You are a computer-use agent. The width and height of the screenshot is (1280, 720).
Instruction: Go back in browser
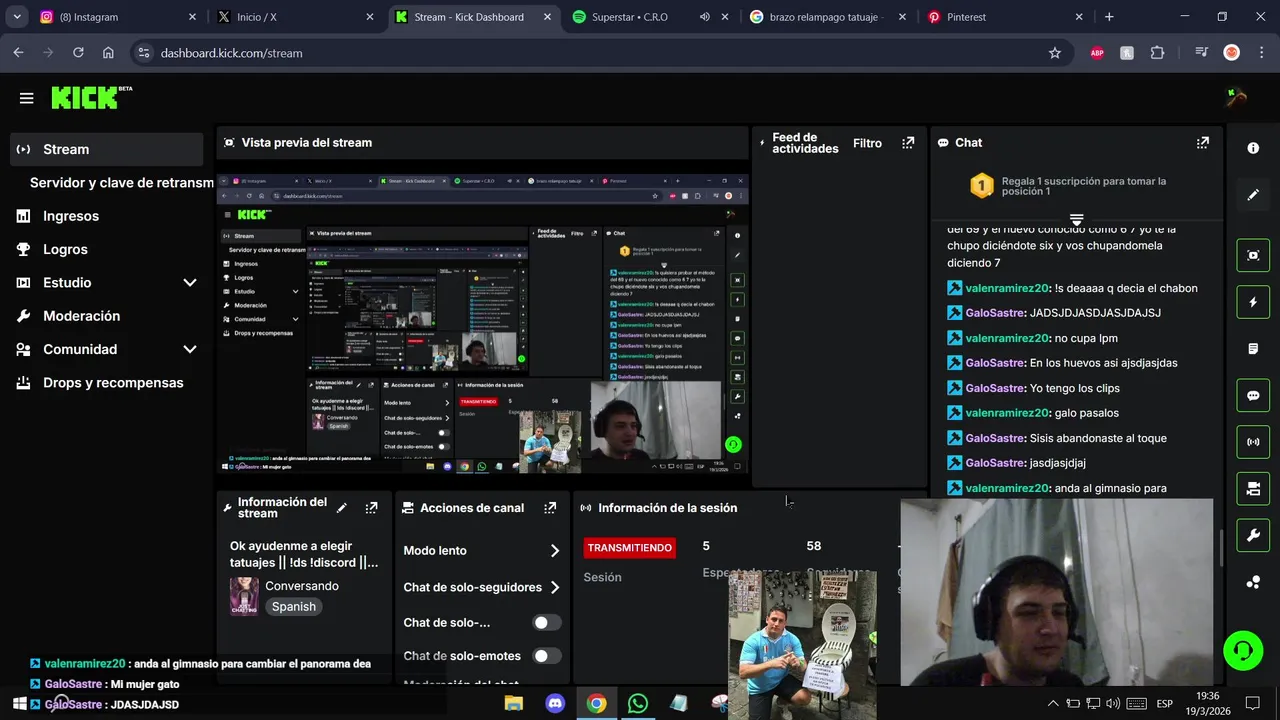pos(18,53)
